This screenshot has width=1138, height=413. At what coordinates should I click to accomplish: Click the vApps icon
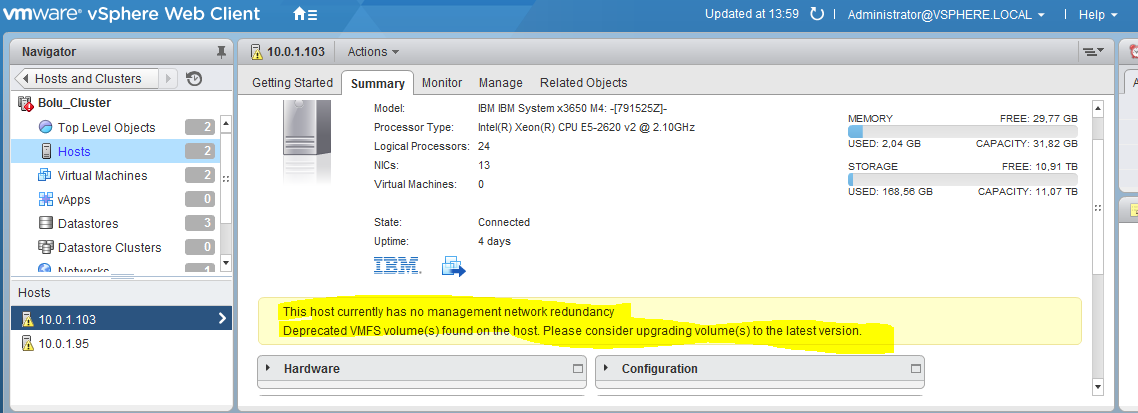(x=45, y=199)
